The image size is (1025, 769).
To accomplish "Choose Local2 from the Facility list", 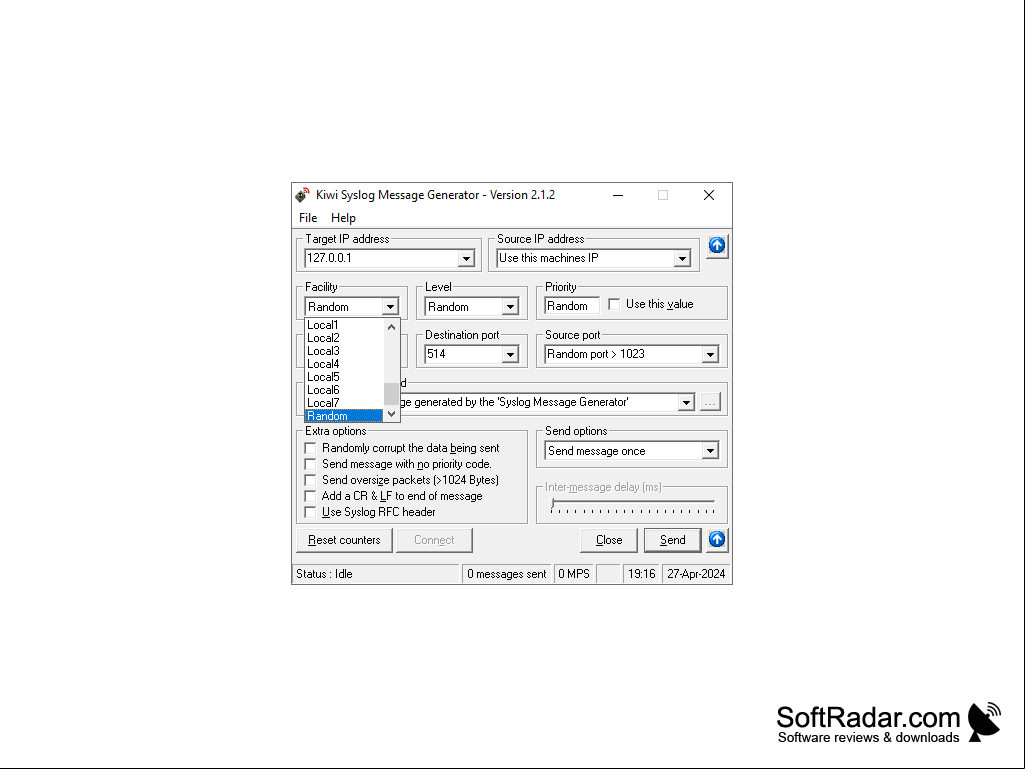I will click(x=344, y=338).
